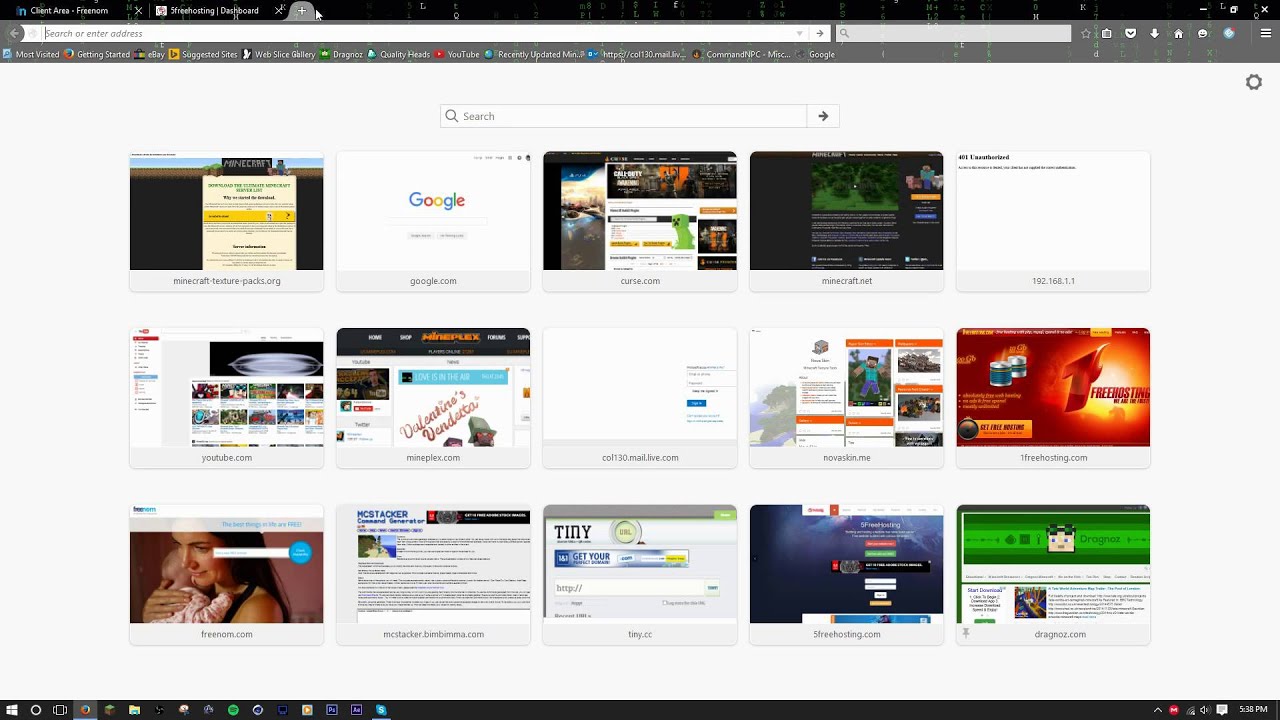Open Cortana search circle in taskbar
Viewport: 1280px width, 720px height.
(36, 710)
